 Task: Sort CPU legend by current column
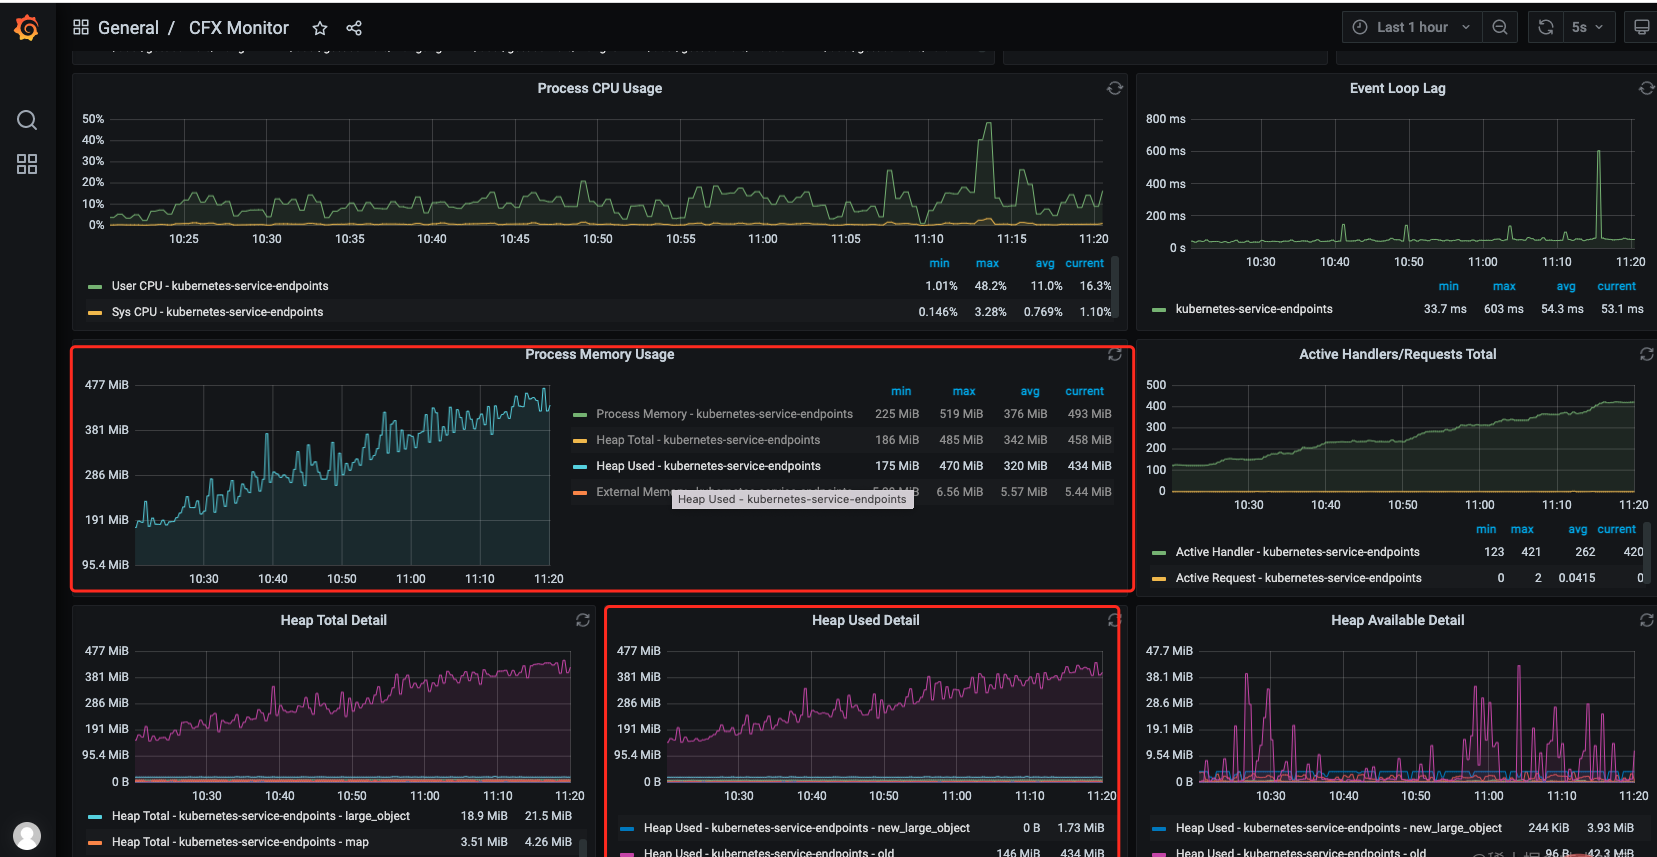(1084, 263)
